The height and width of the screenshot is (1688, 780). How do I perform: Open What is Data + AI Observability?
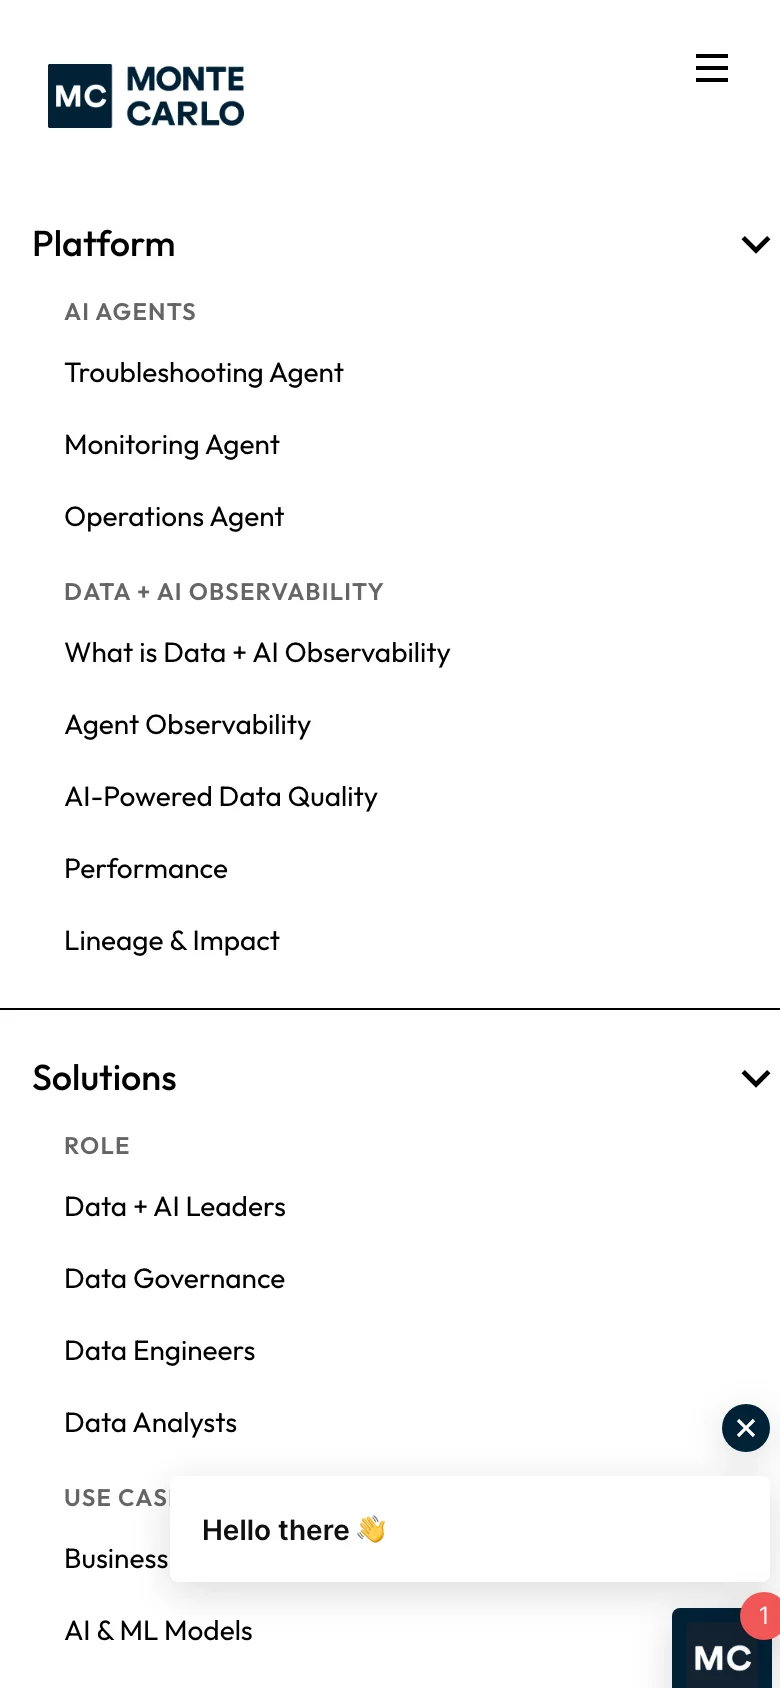point(257,653)
